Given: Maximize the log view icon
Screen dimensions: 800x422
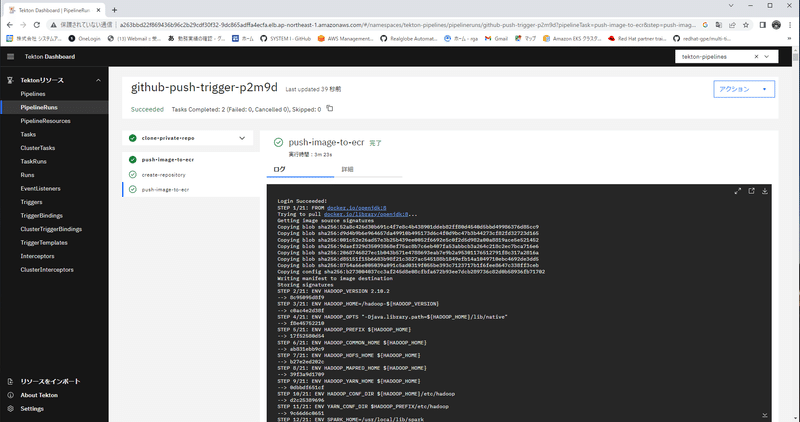Looking at the screenshot, I should (x=737, y=191).
